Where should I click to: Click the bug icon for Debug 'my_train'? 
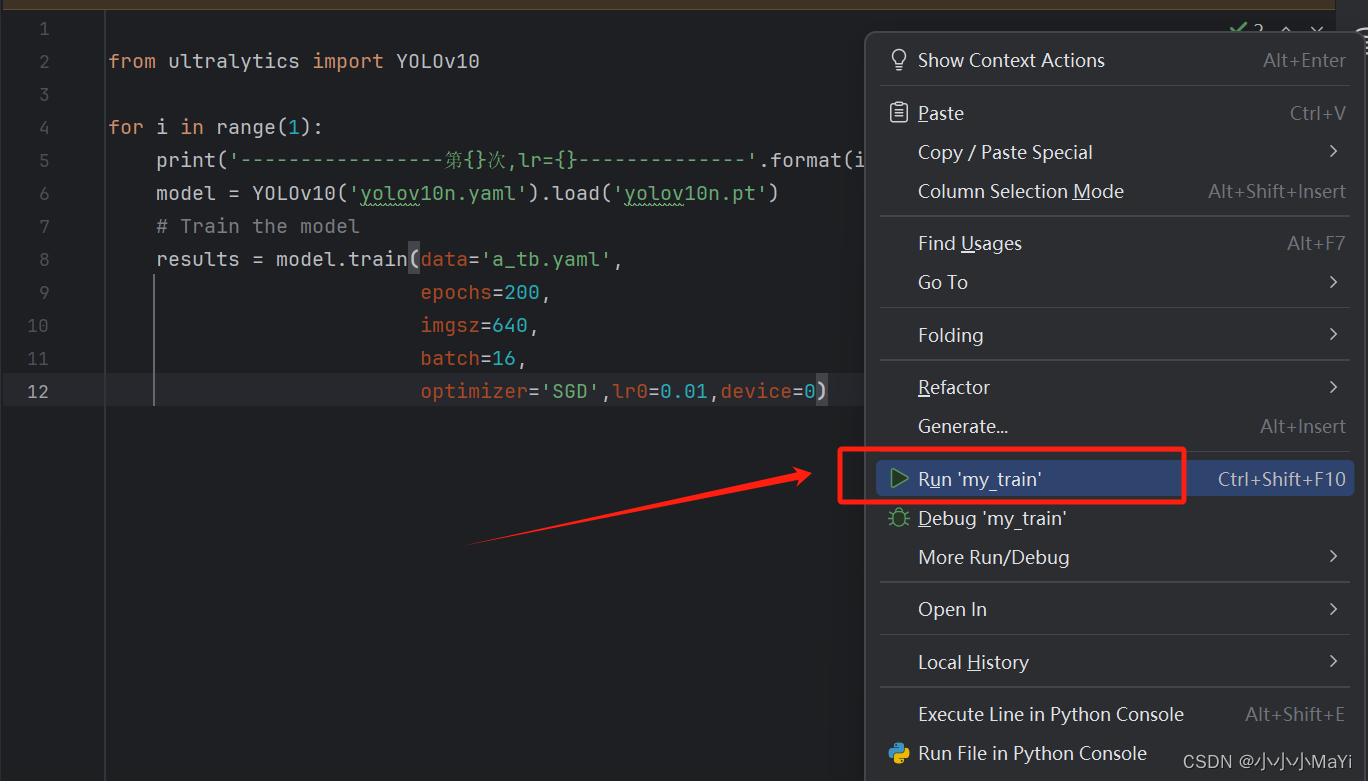click(899, 518)
